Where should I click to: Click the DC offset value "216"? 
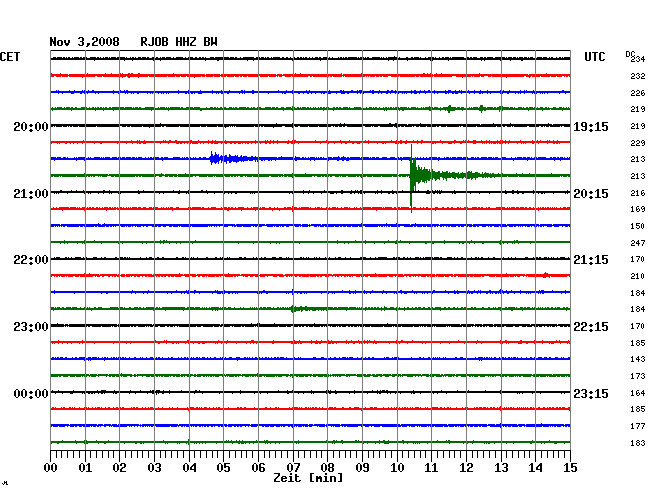638,193
